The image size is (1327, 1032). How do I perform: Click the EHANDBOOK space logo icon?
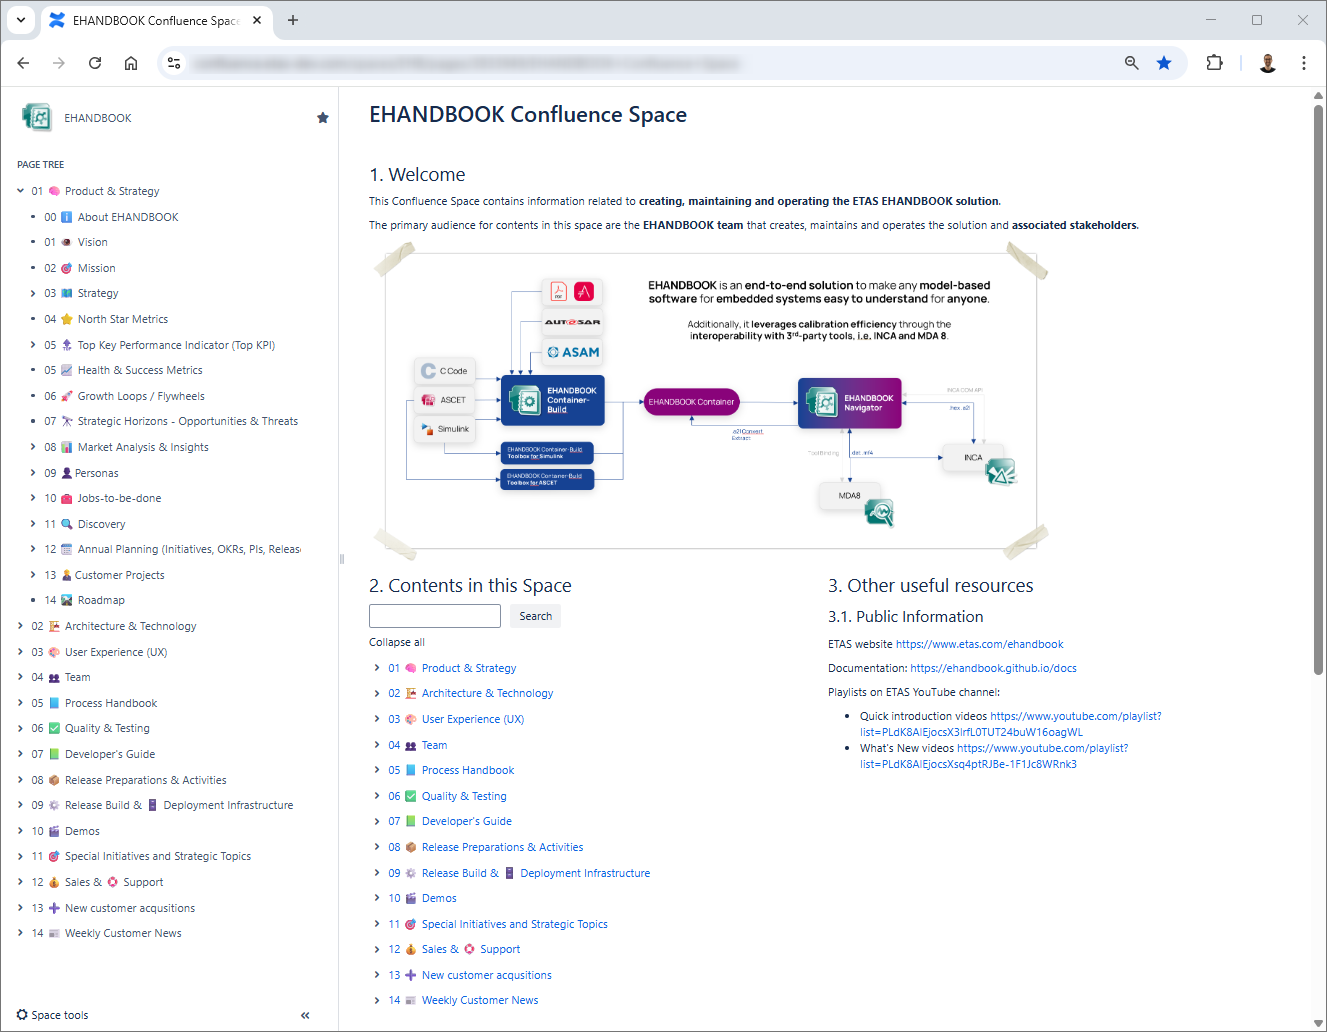pyautogui.click(x=37, y=118)
